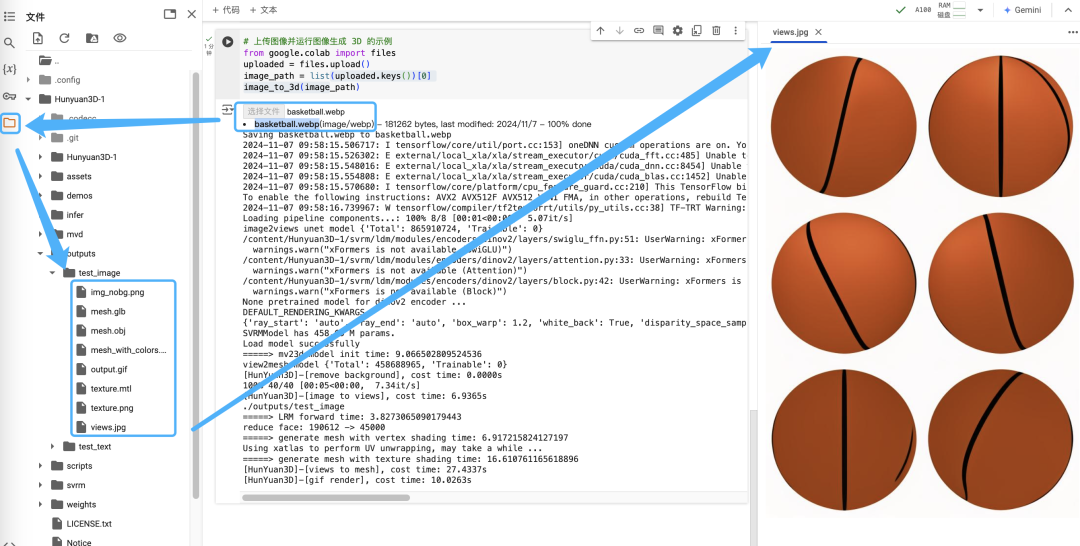Run the image_to_3d code cell
Image resolution: width=1080 pixels, height=546 pixels.
pos(227,42)
